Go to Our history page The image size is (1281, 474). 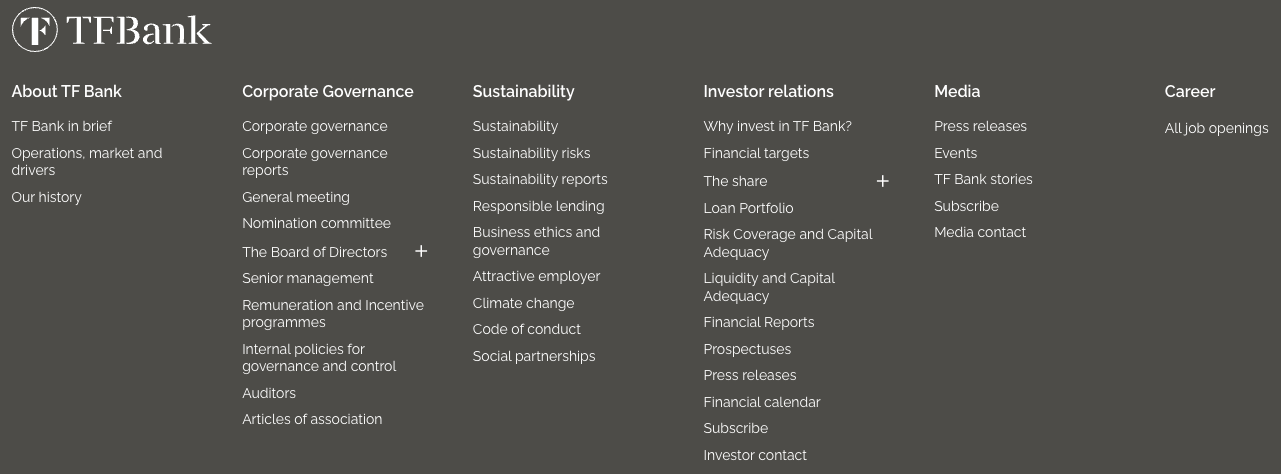tap(46, 197)
